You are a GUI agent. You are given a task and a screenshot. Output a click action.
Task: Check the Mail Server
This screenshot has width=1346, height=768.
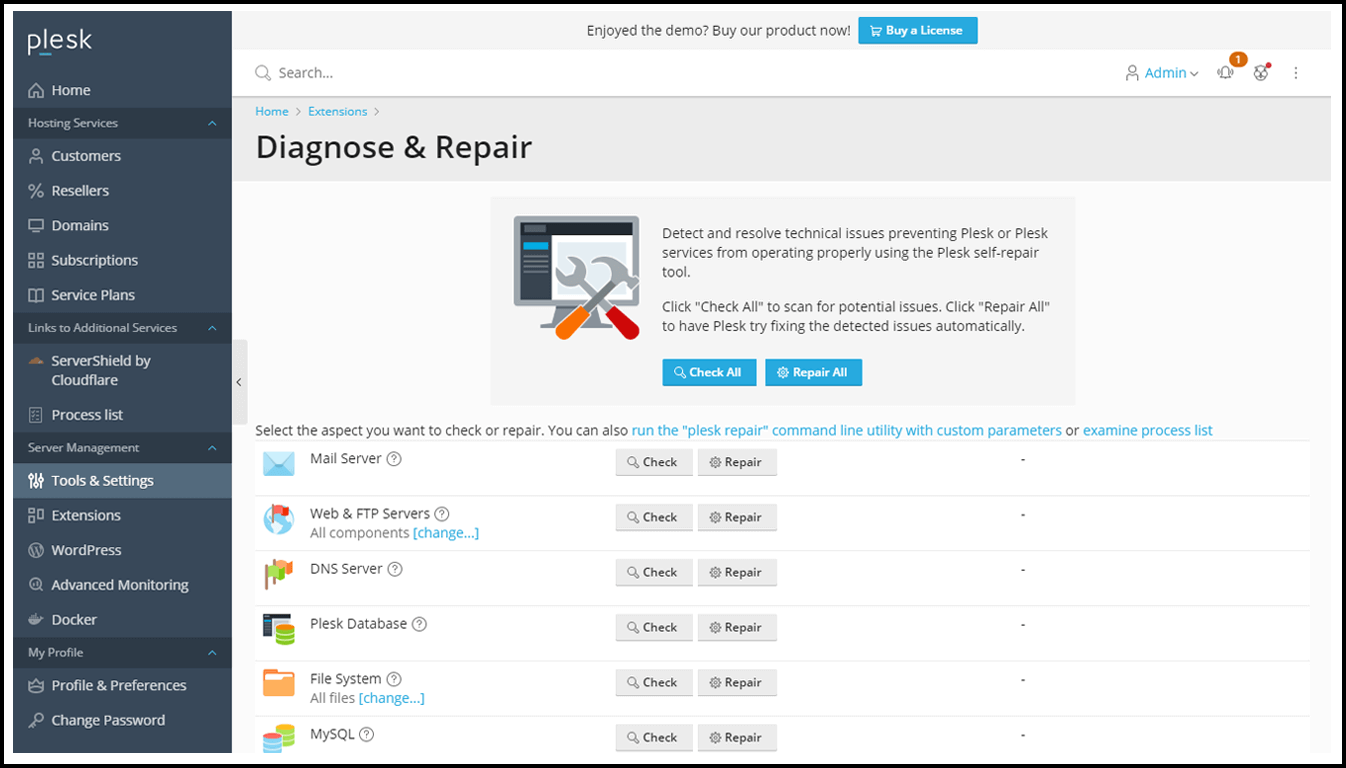pyautogui.click(x=654, y=462)
